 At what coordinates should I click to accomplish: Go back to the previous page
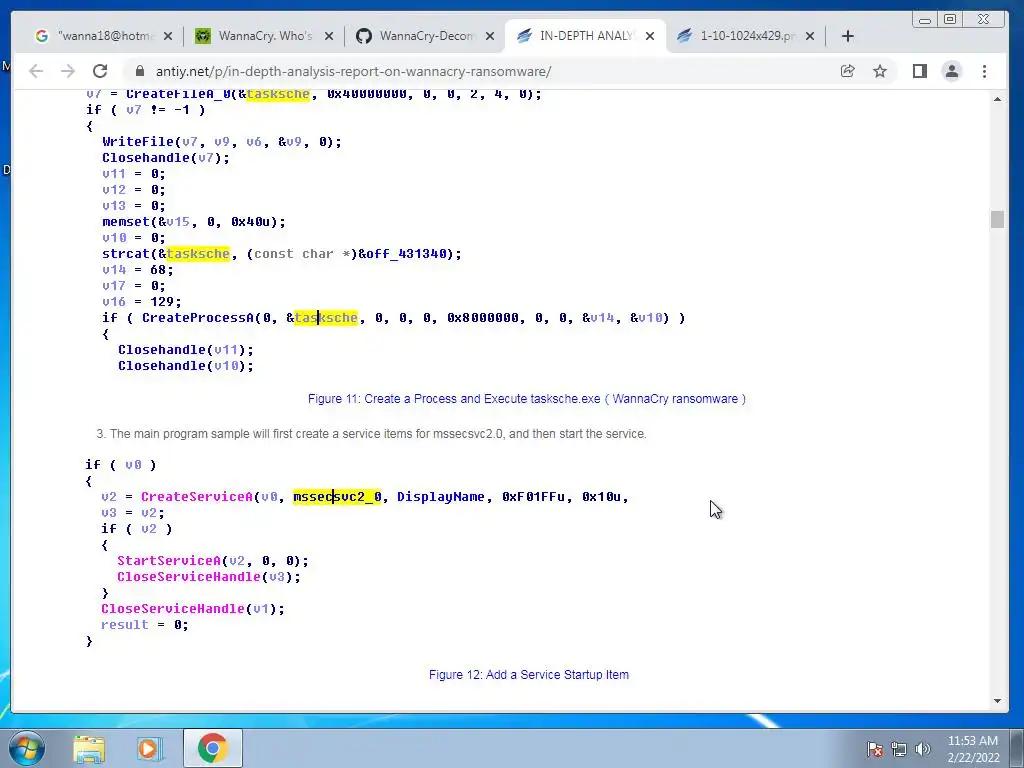click(36, 71)
